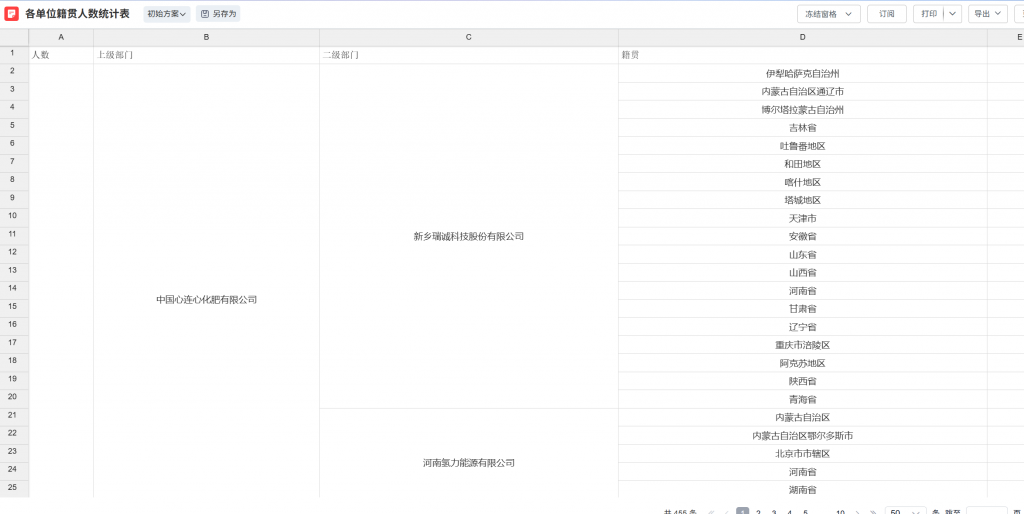Viewport: 1024px width, 514px height.
Task: Select column B header
Action: pyautogui.click(x=206, y=37)
